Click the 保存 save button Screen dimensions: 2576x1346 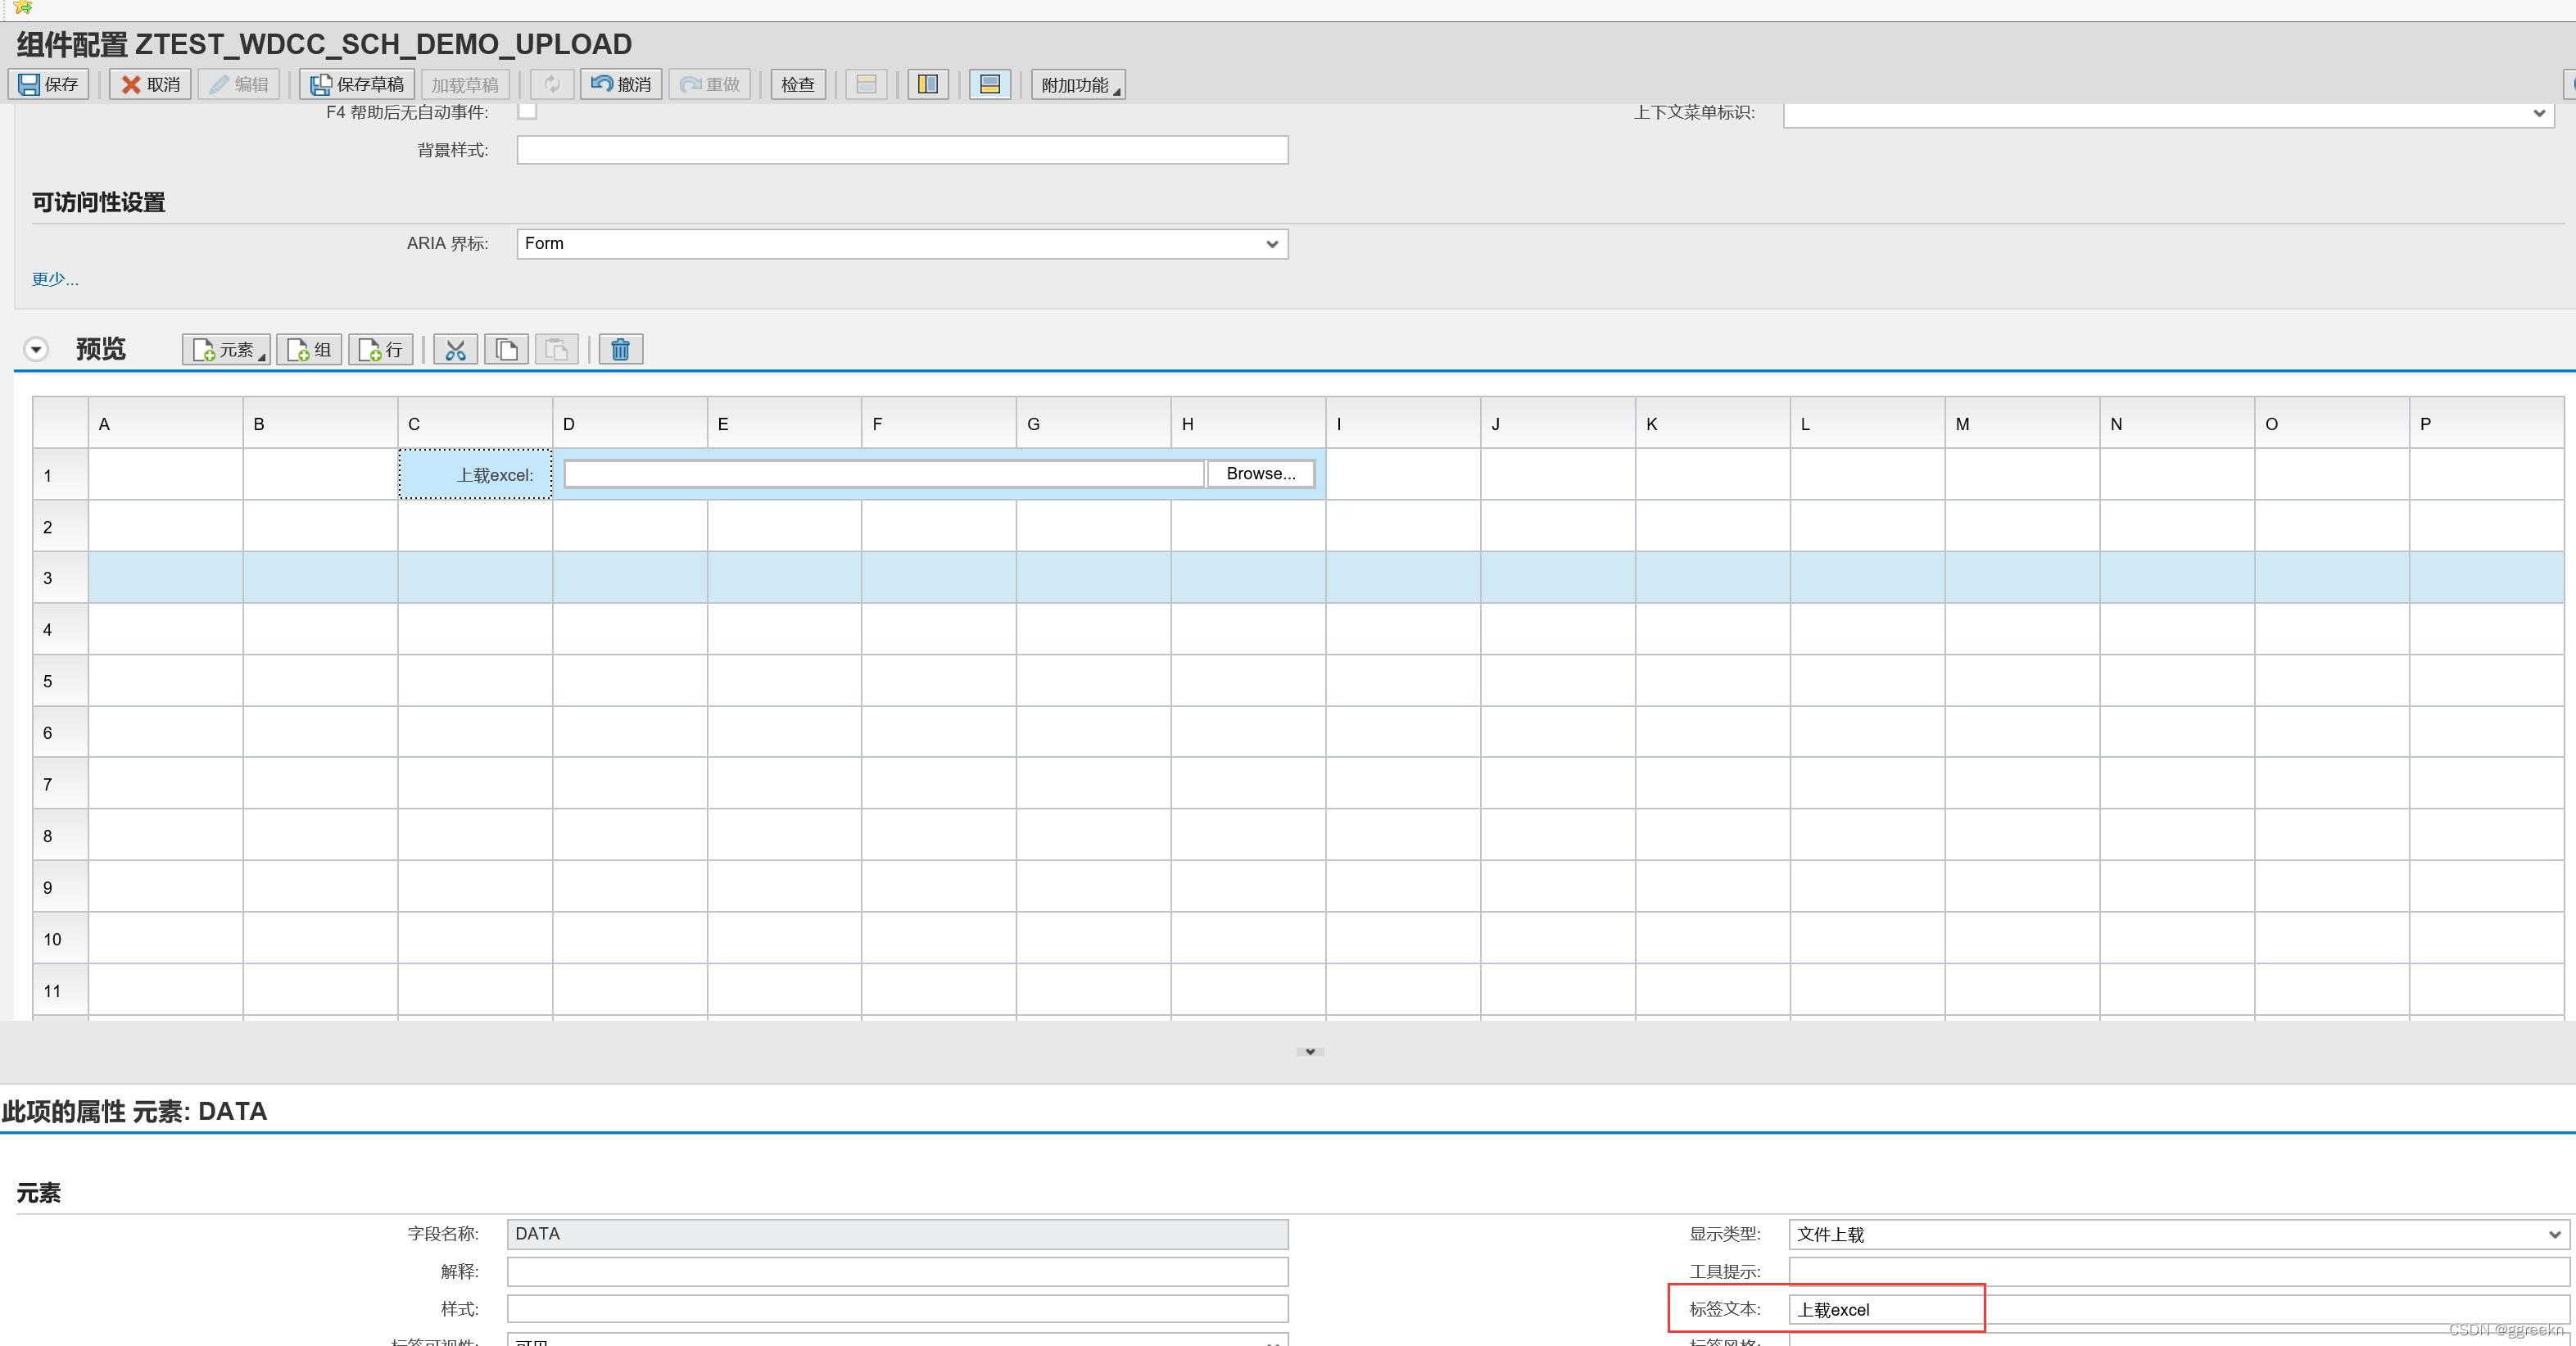click(x=49, y=84)
